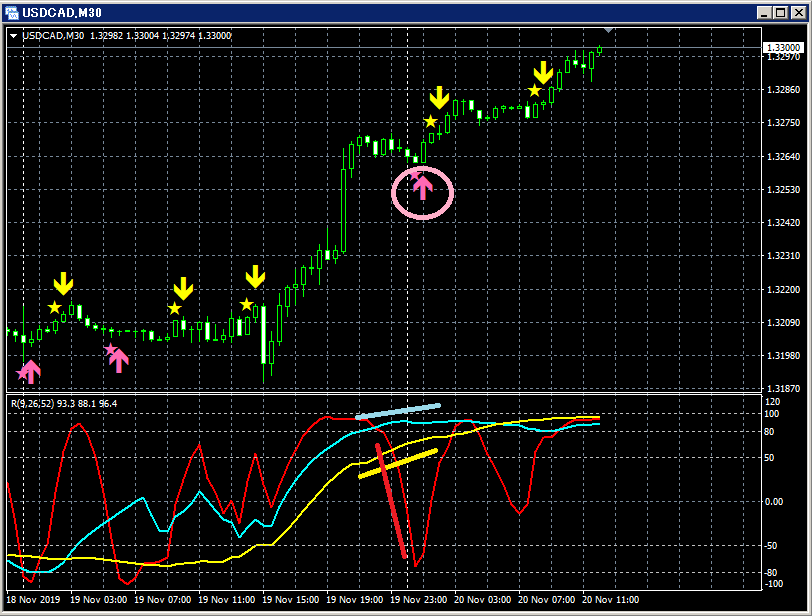This screenshot has height=616, width=812.
Task: Click the pink buy arrow near 18 Nov 2019
Action: [31, 372]
